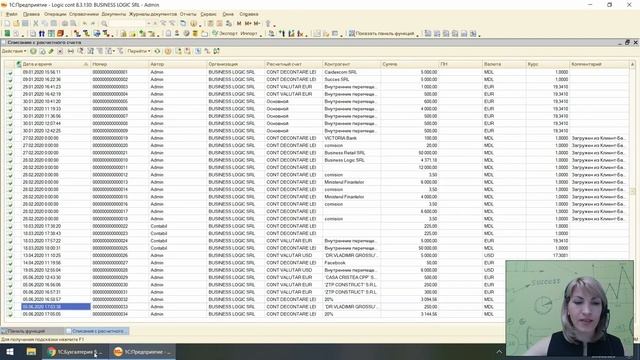Show hidden tray icons chevron
Viewport: 640px width, 360px height.
tap(499, 352)
